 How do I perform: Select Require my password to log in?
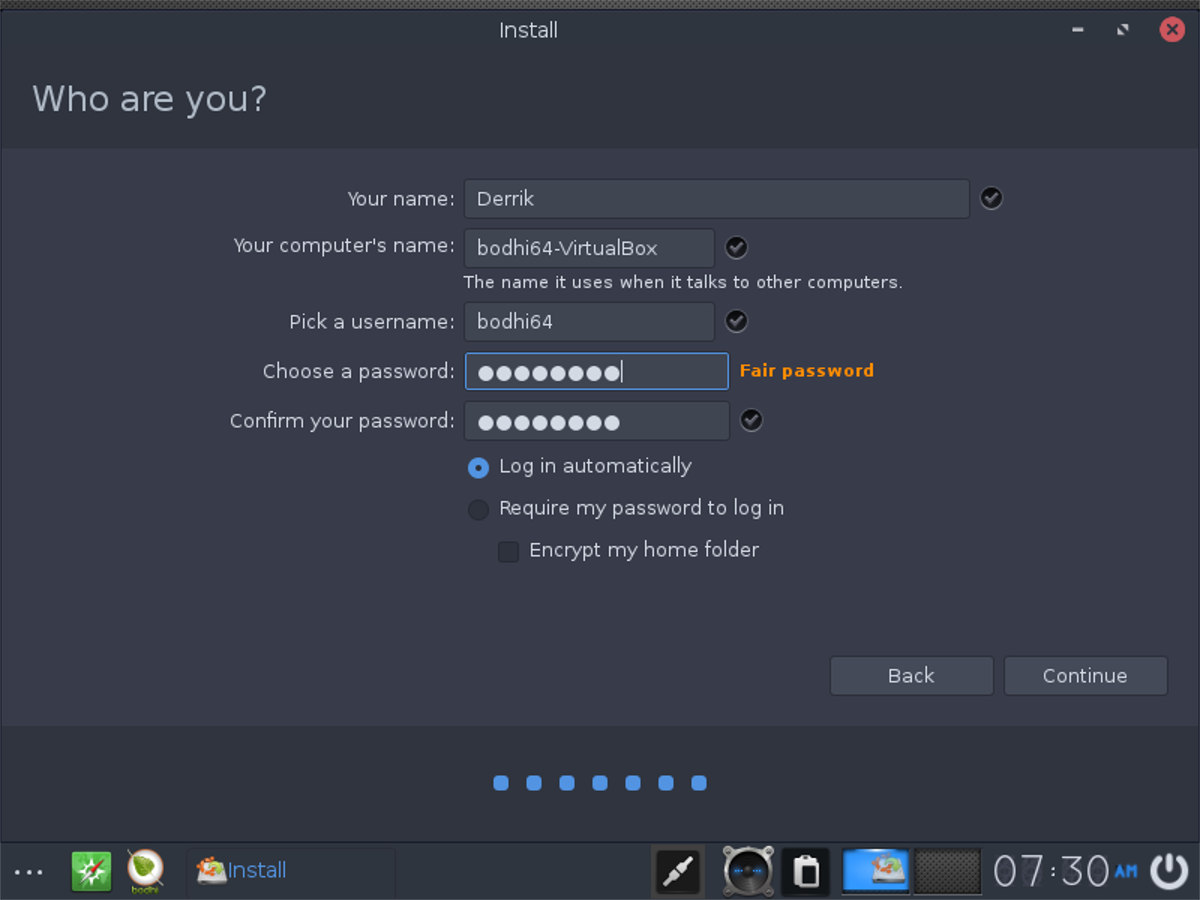click(479, 509)
